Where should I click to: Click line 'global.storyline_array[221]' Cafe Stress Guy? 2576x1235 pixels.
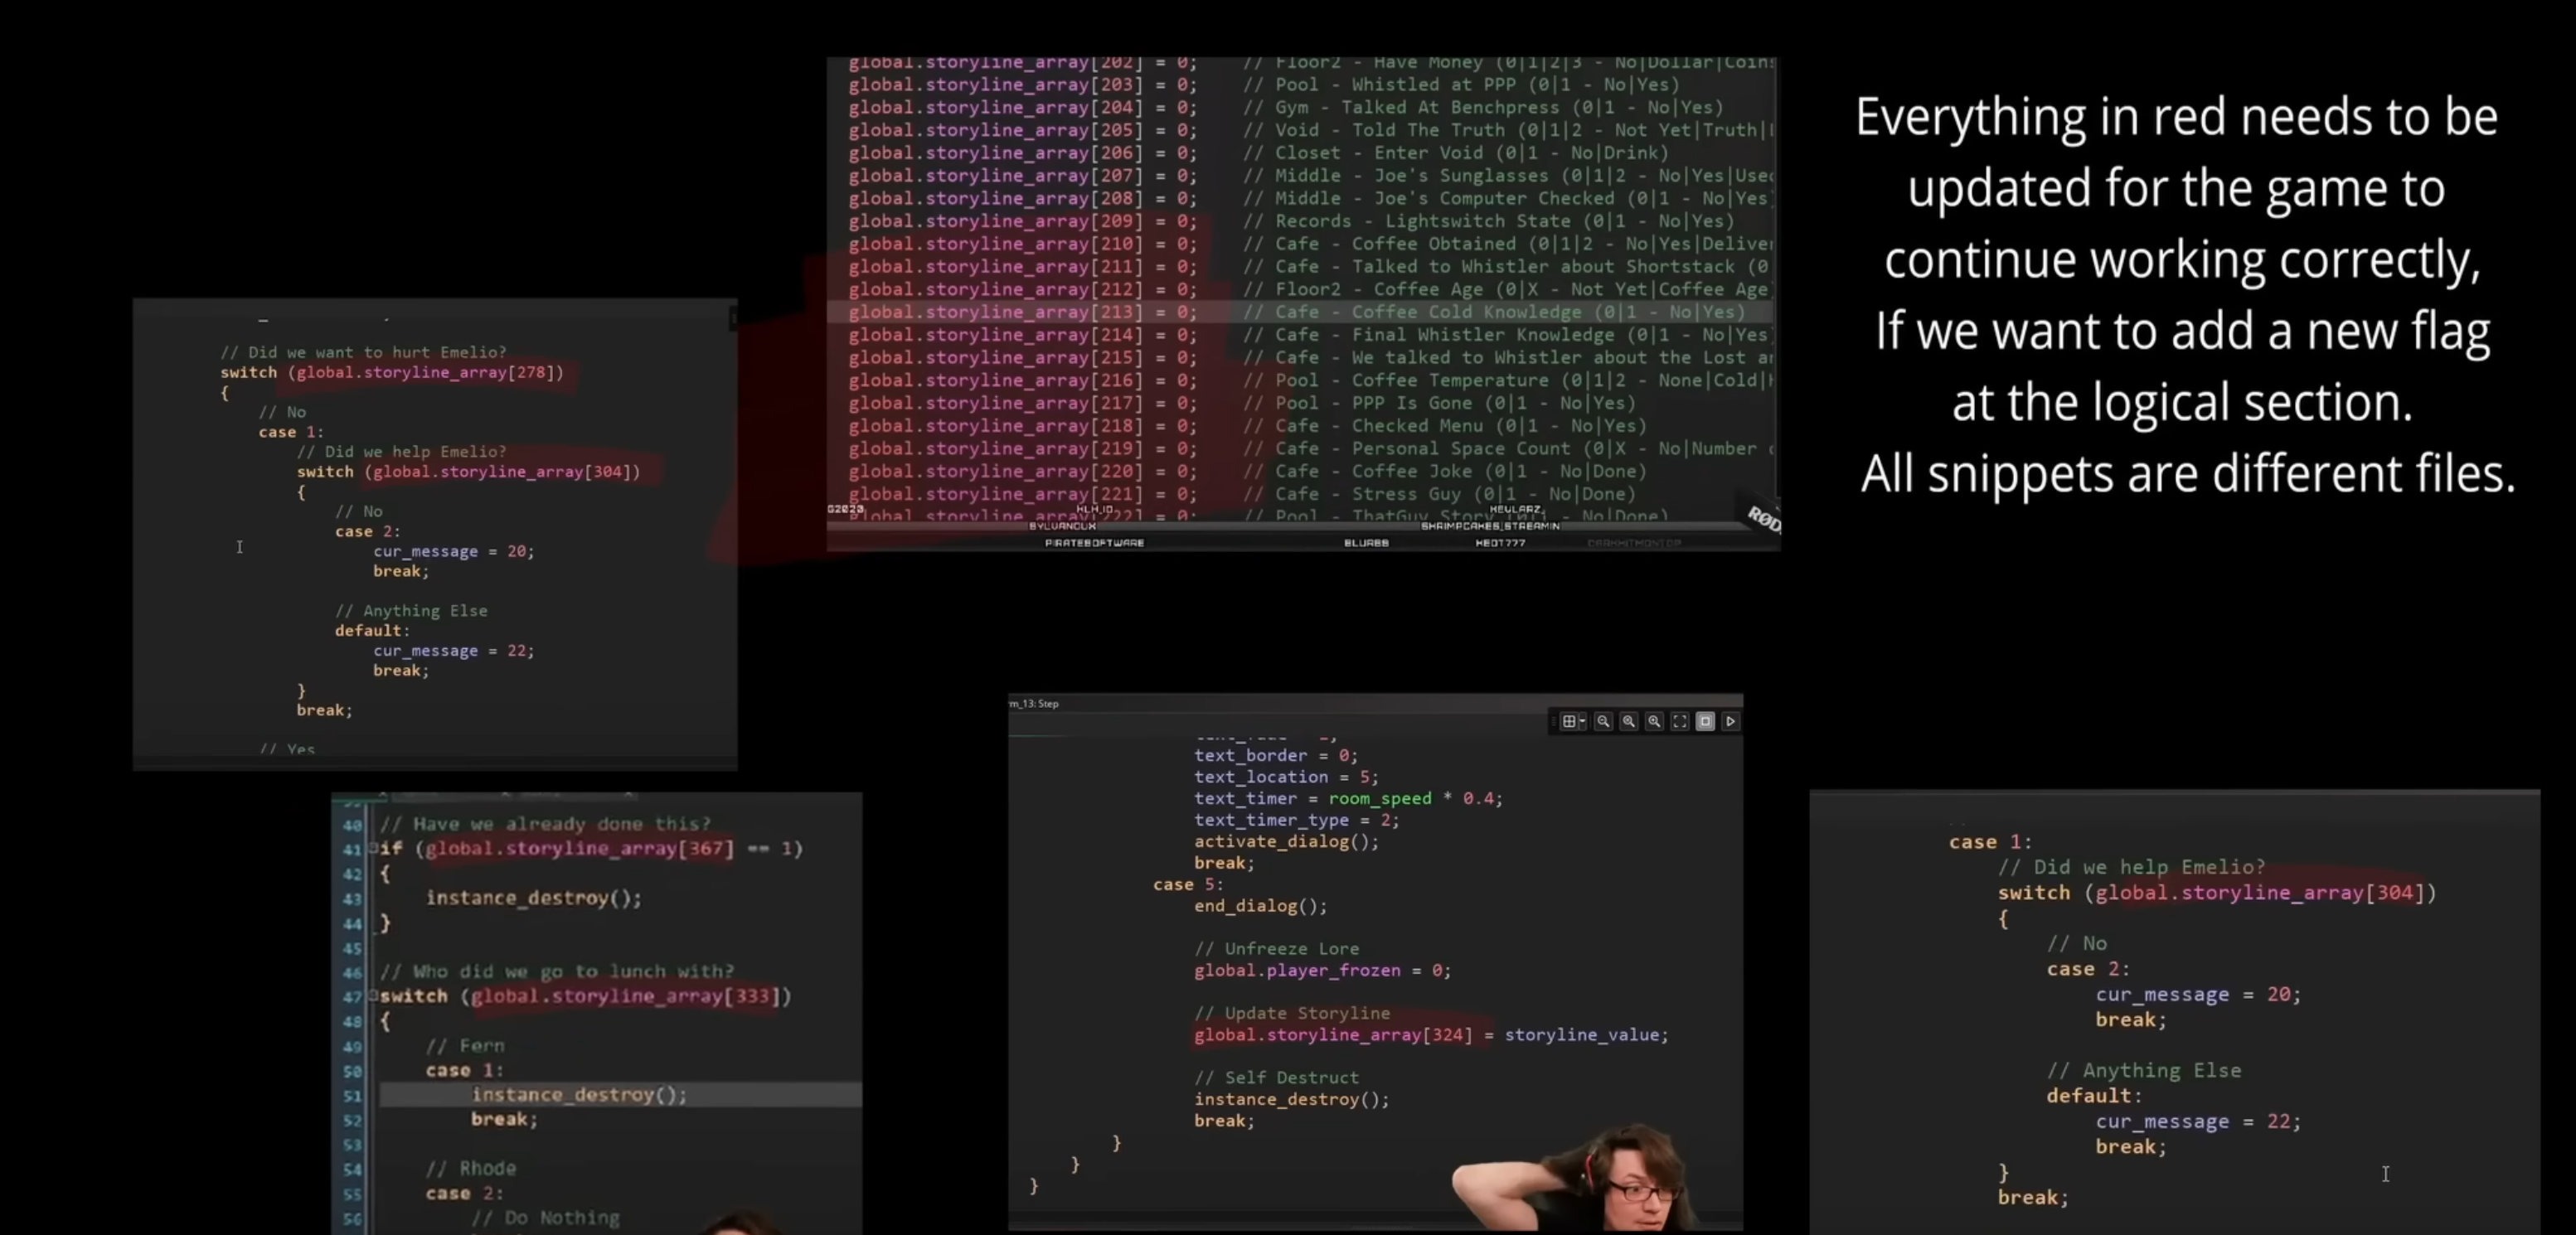[x=1242, y=494]
